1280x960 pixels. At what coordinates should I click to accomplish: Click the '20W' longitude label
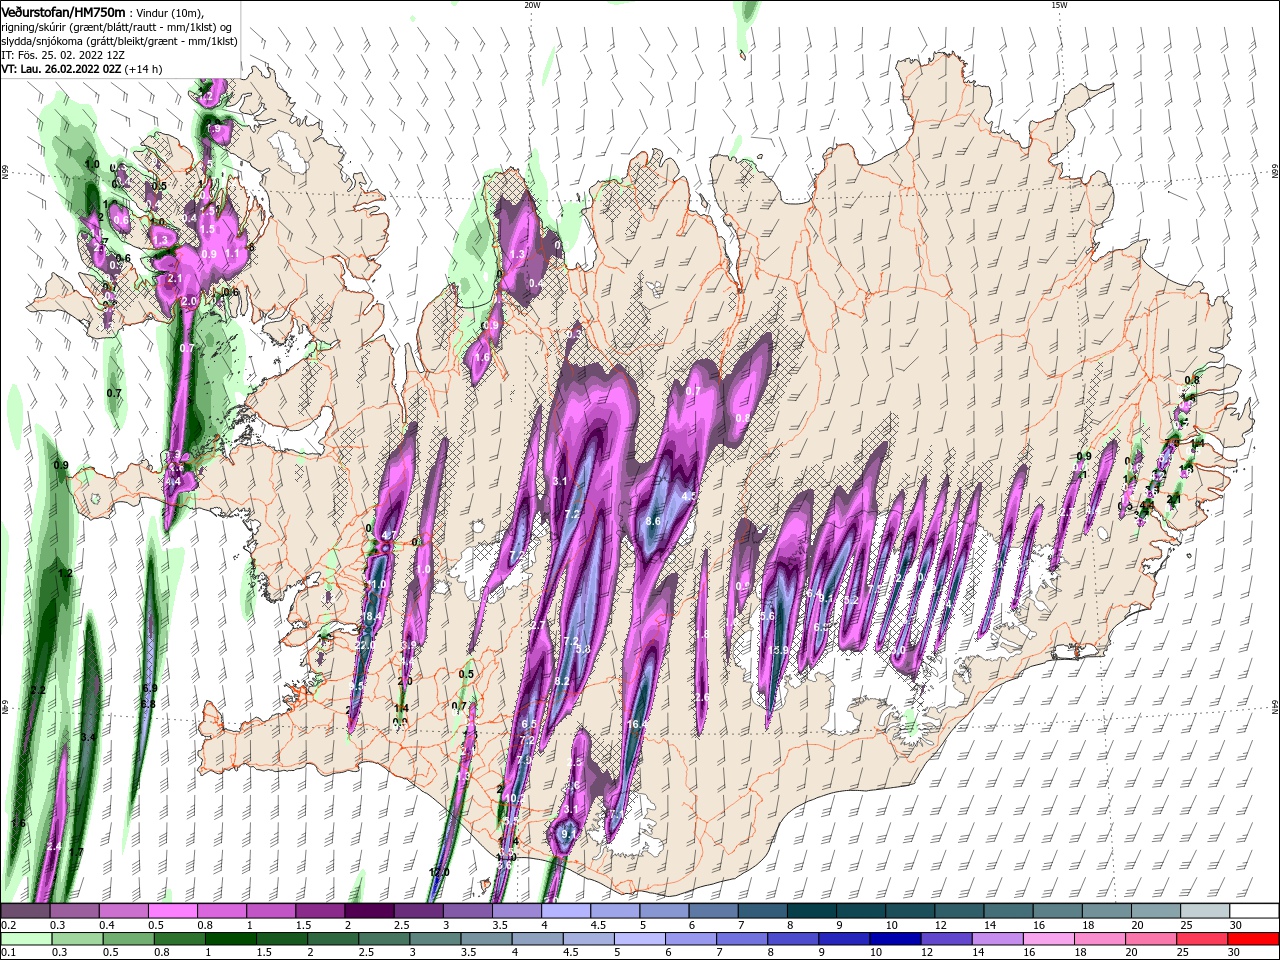click(532, 5)
